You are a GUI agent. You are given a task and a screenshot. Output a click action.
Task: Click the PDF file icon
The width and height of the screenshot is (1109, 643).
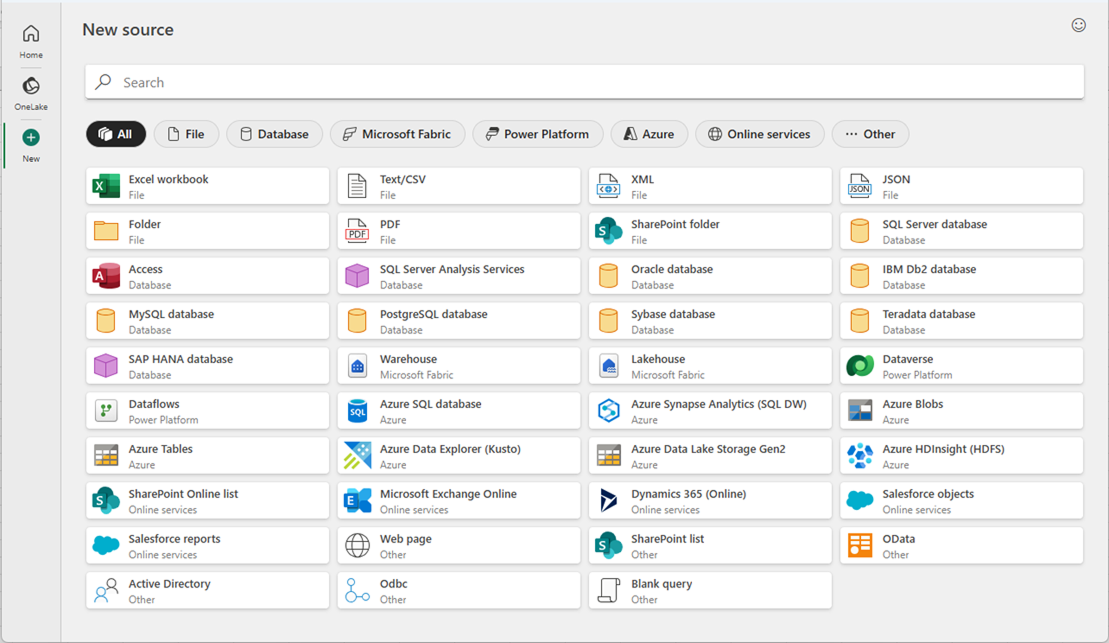[x=357, y=231]
